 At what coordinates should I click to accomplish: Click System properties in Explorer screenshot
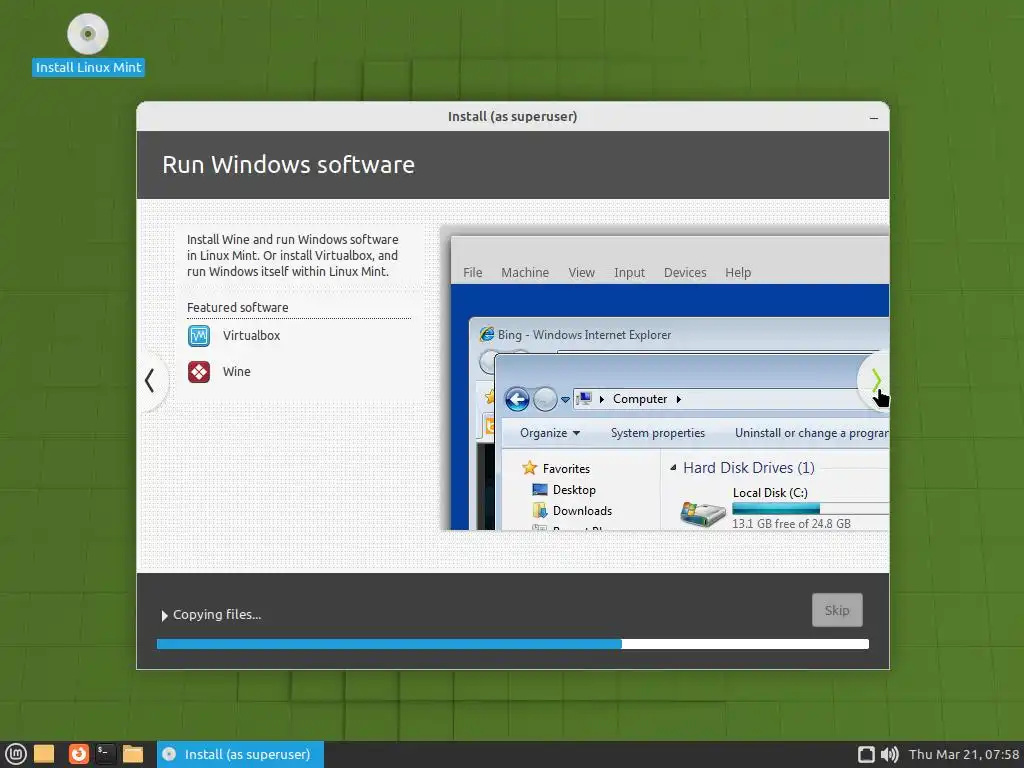pyautogui.click(x=658, y=433)
